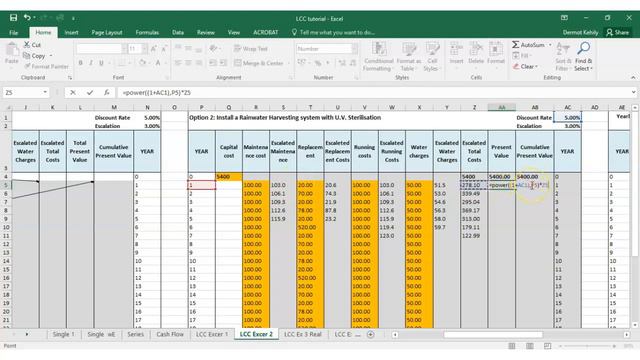The width and height of the screenshot is (640, 360).
Task: Open the ACROBAT ribbon tab
Action: pyautogui.click(x=266, y=32)
